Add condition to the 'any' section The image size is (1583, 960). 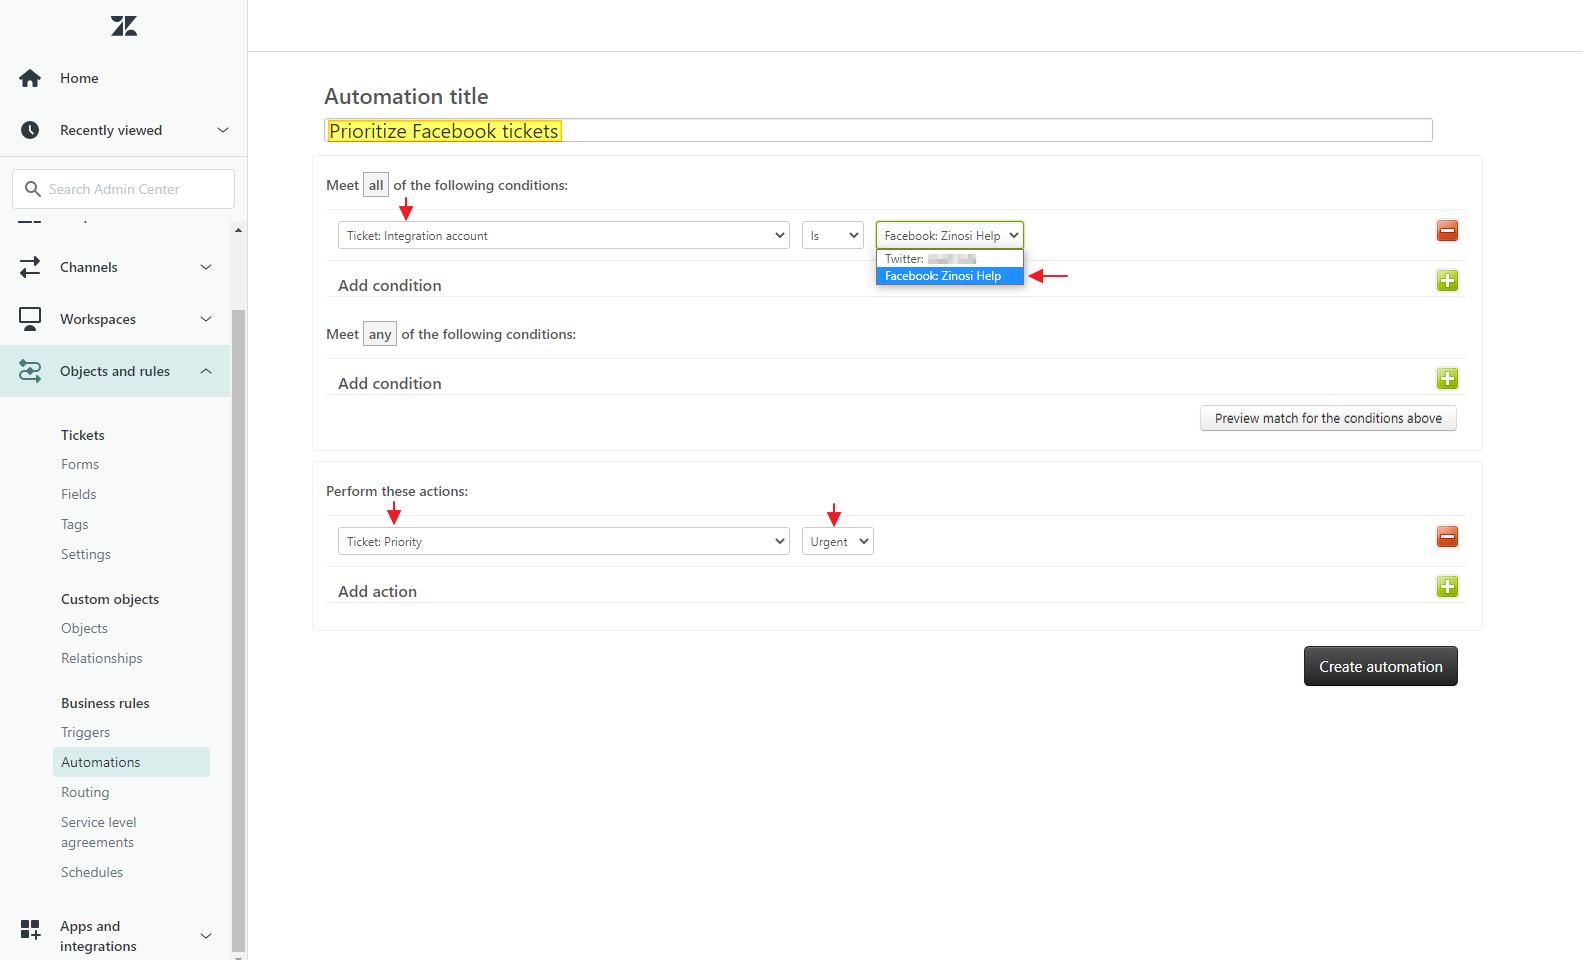[1447, 379]
